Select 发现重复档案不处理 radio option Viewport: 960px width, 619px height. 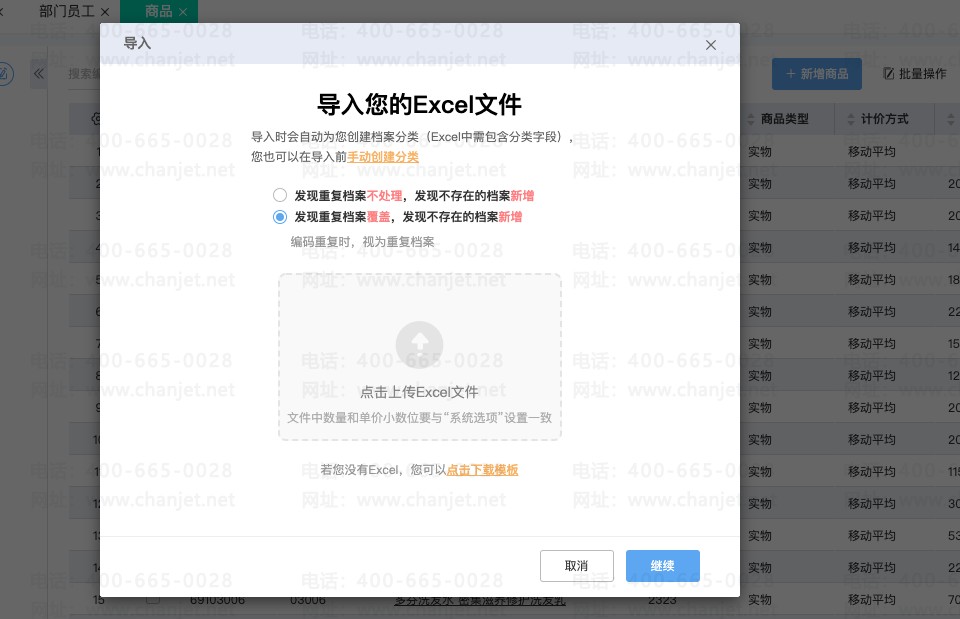click(x=280, y=195)
